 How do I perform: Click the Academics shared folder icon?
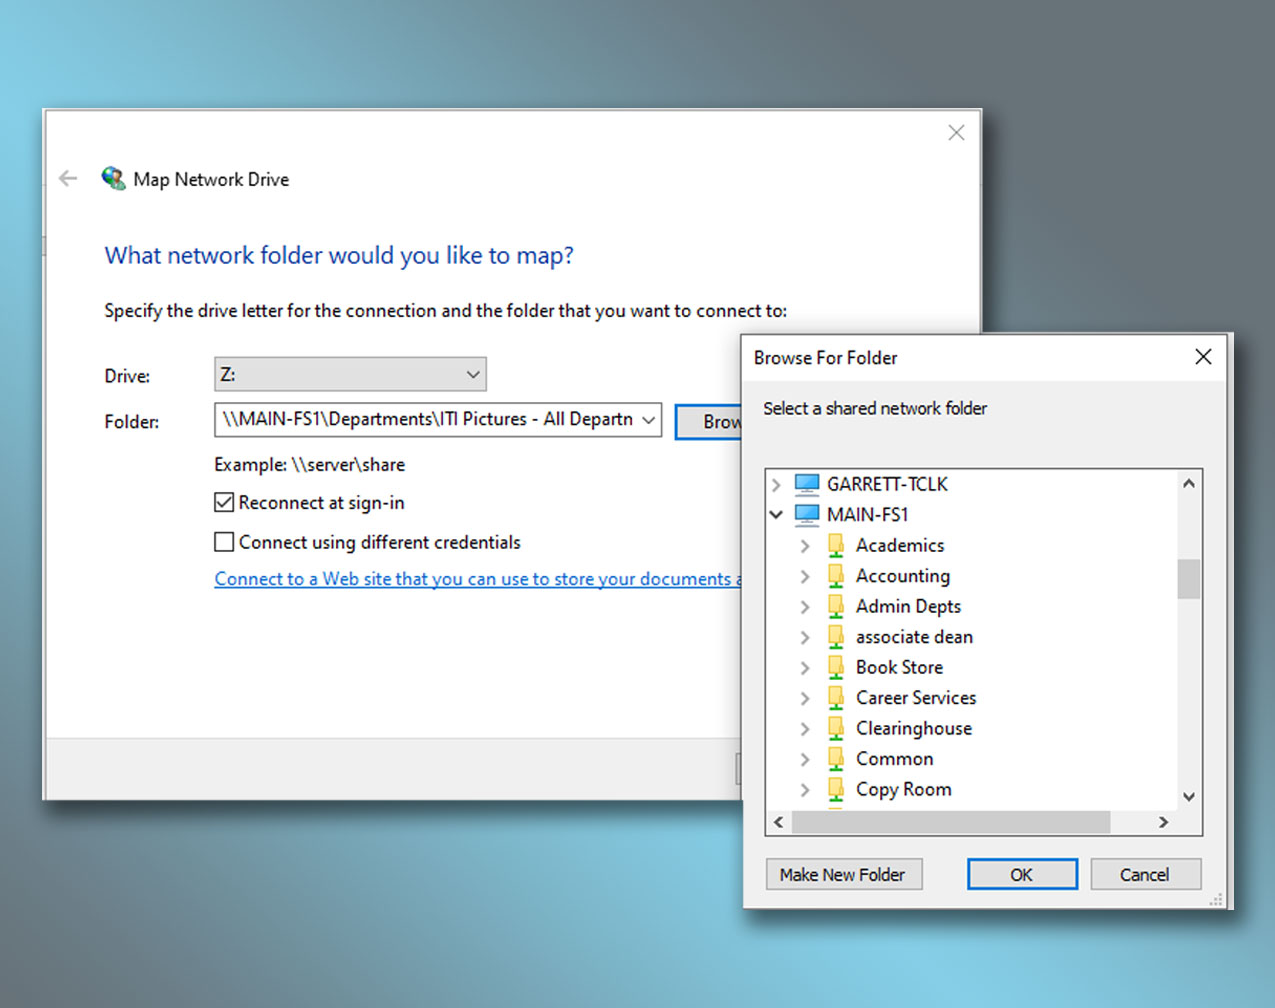(x=836, y=546)
